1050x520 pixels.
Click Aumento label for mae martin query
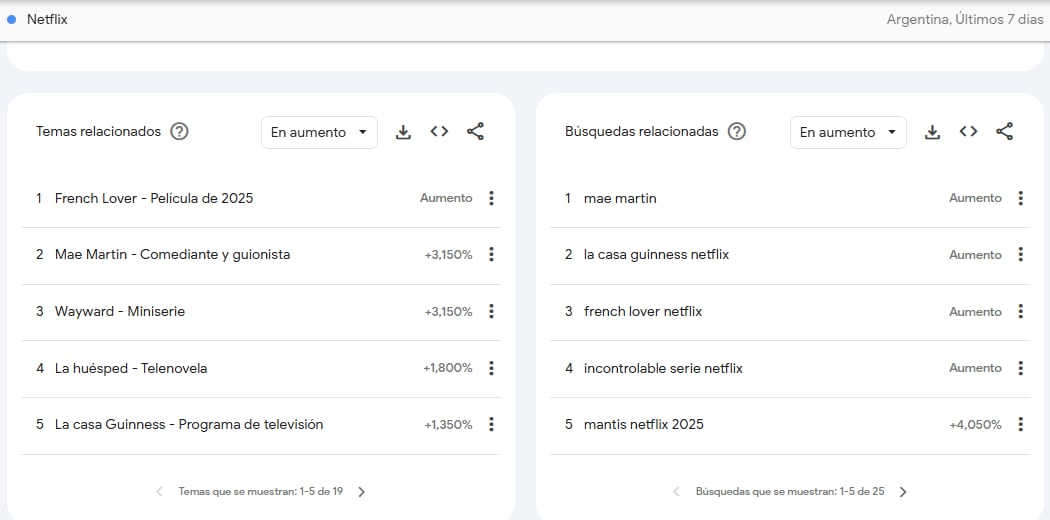pos(975,198)
